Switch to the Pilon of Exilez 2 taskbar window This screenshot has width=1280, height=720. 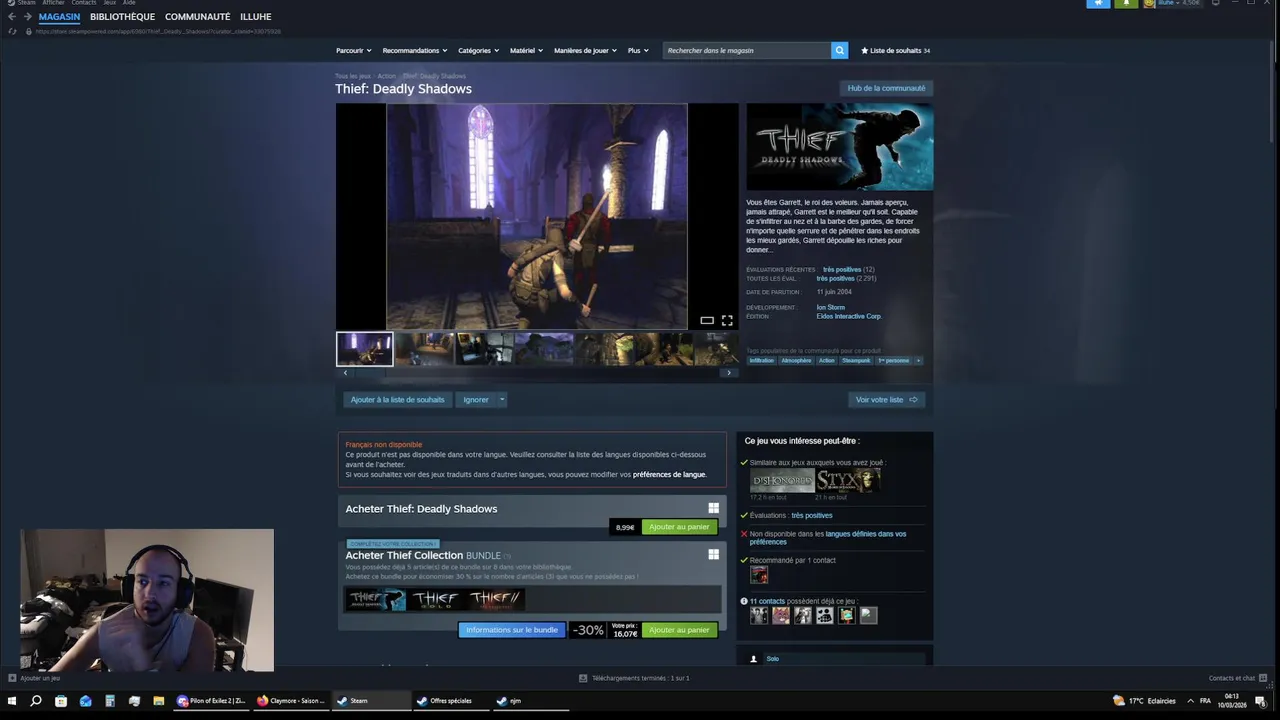click(x=212, y=701)
